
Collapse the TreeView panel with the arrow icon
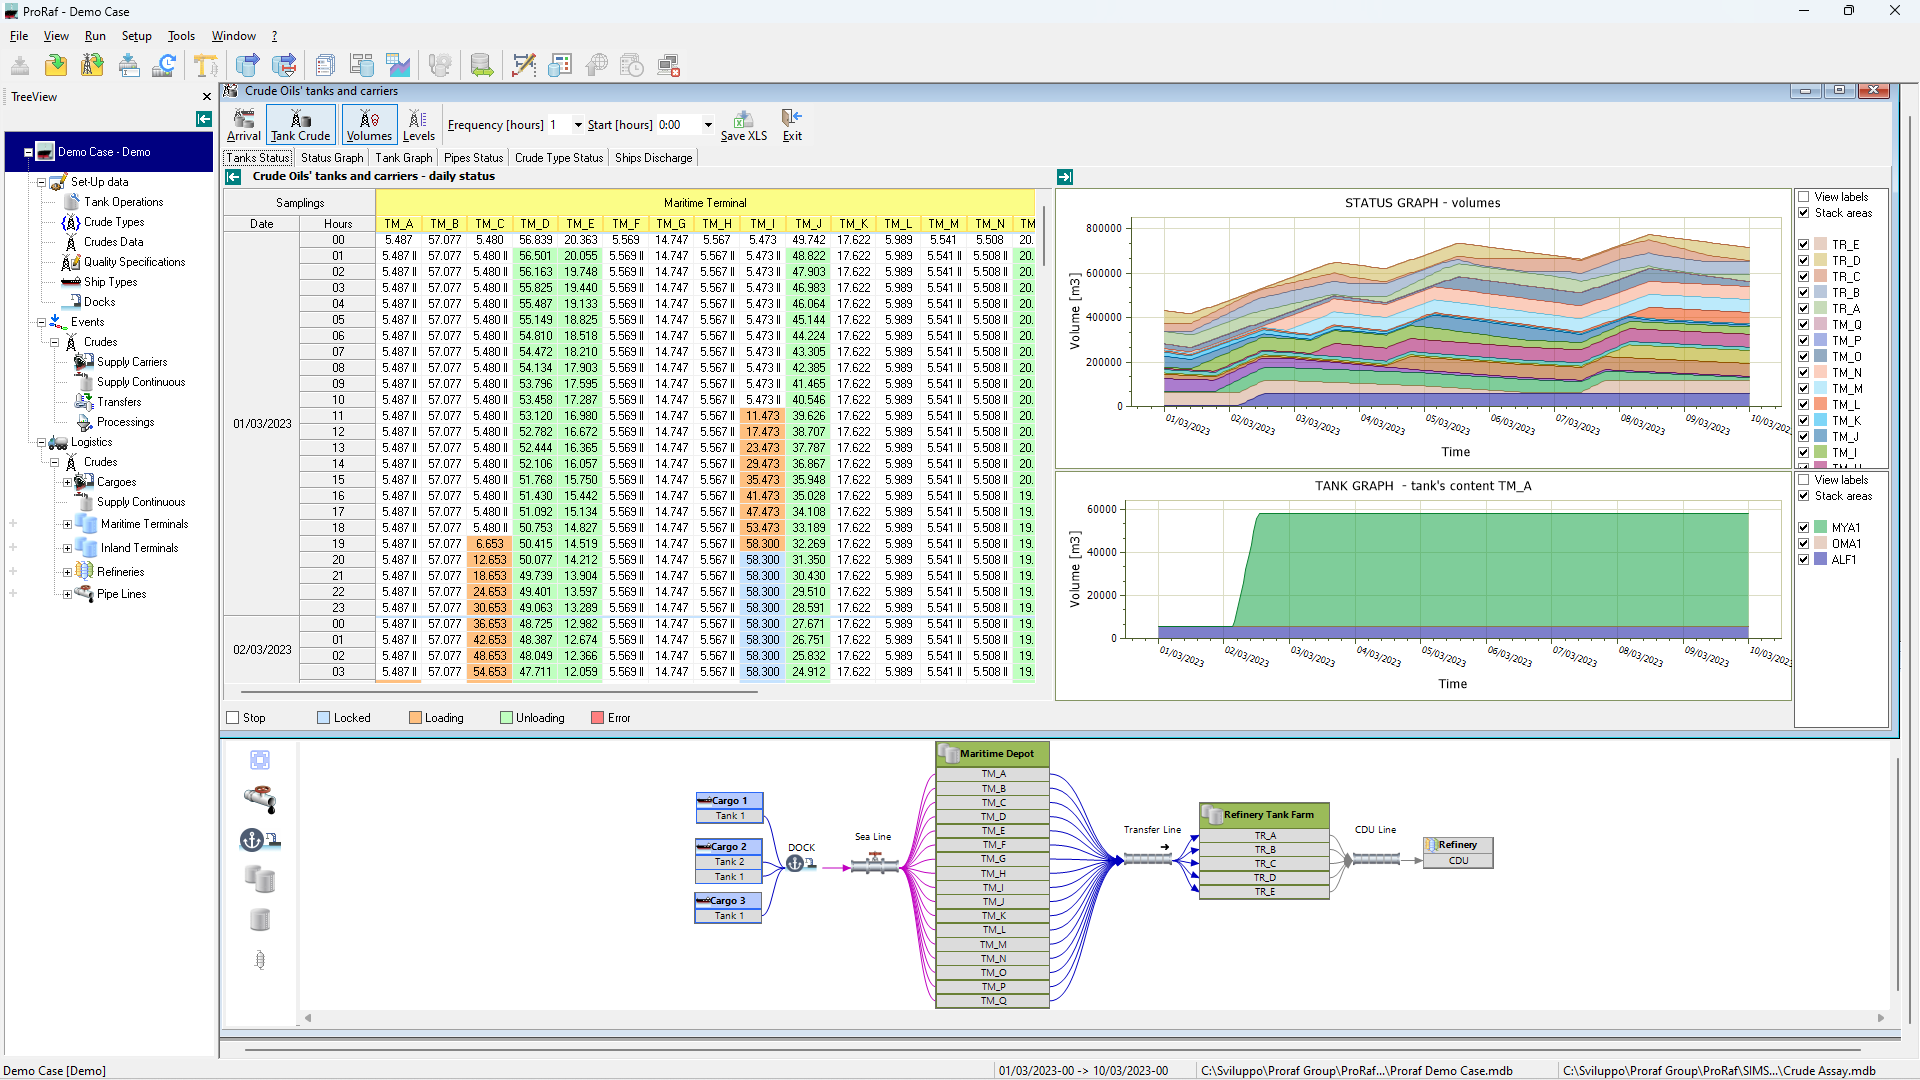point(204,119)
